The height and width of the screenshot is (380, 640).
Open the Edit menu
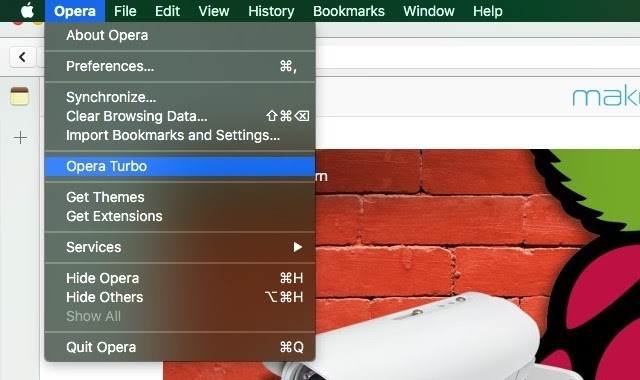(x=167, y=11)
